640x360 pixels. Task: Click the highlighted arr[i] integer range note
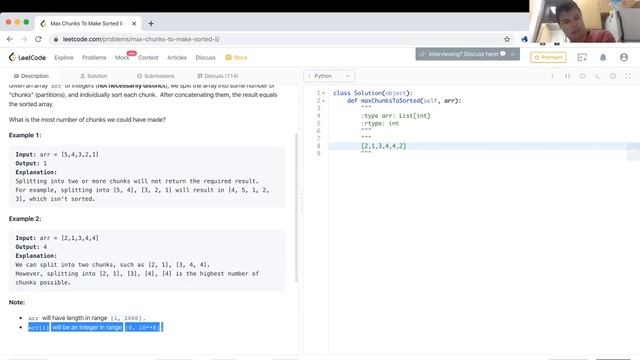[x=96, y=327]
